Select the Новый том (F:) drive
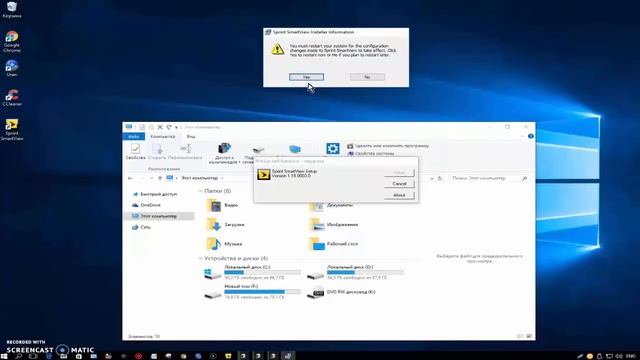The height and width of the screenshot is (360, 640). tap(252, 292)
